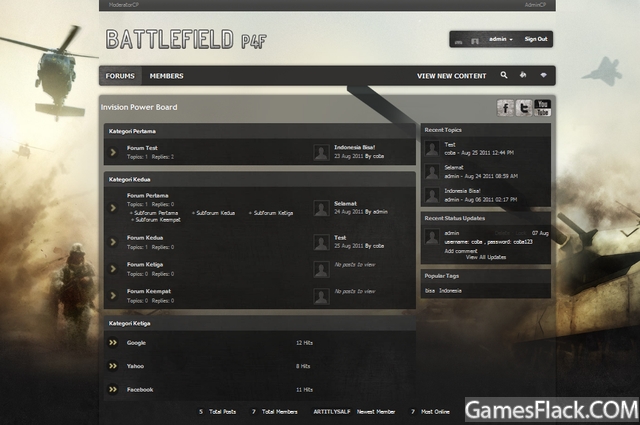Click the notifications icon left of admin
Viewport: 640px width, 425px height.
point(459,42)
